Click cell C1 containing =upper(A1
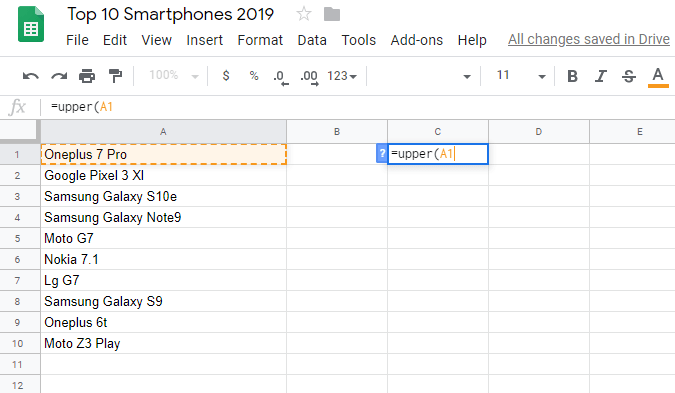Image resolution: width=675 pixels, height=393 pixels. 438,154
